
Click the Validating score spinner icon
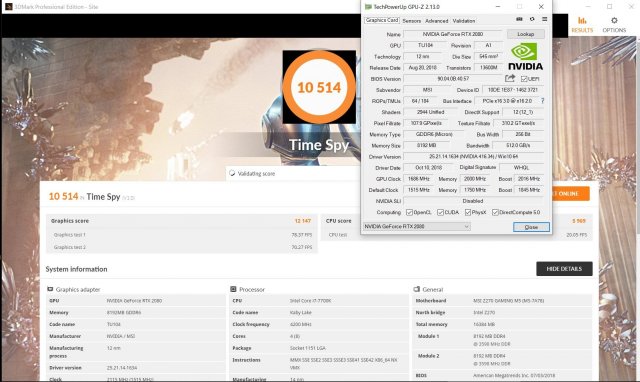232,173
